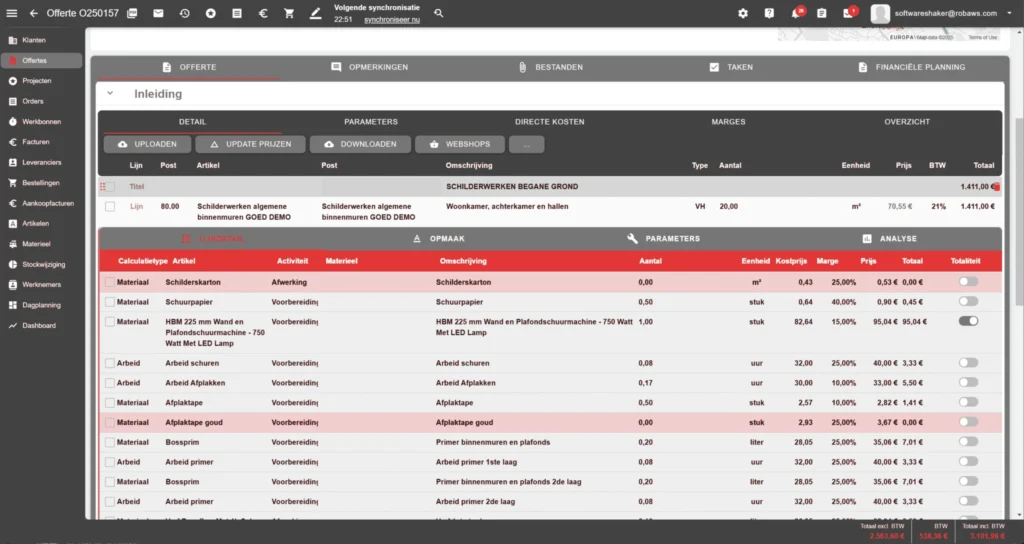Open notifications bell icon

[796, 13]
